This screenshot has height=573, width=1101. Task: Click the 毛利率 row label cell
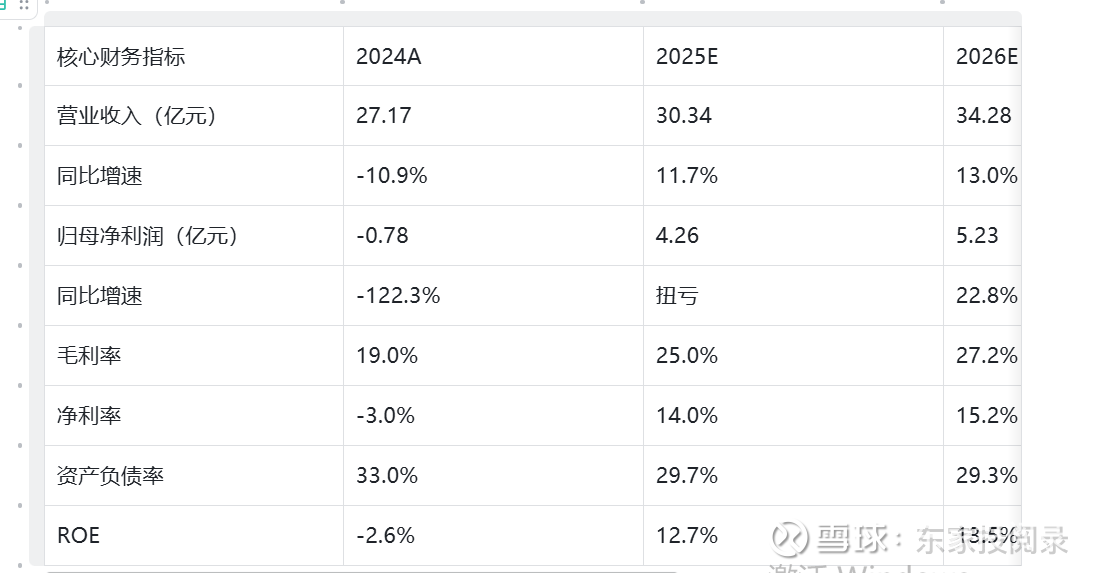(x=193, y=356)
